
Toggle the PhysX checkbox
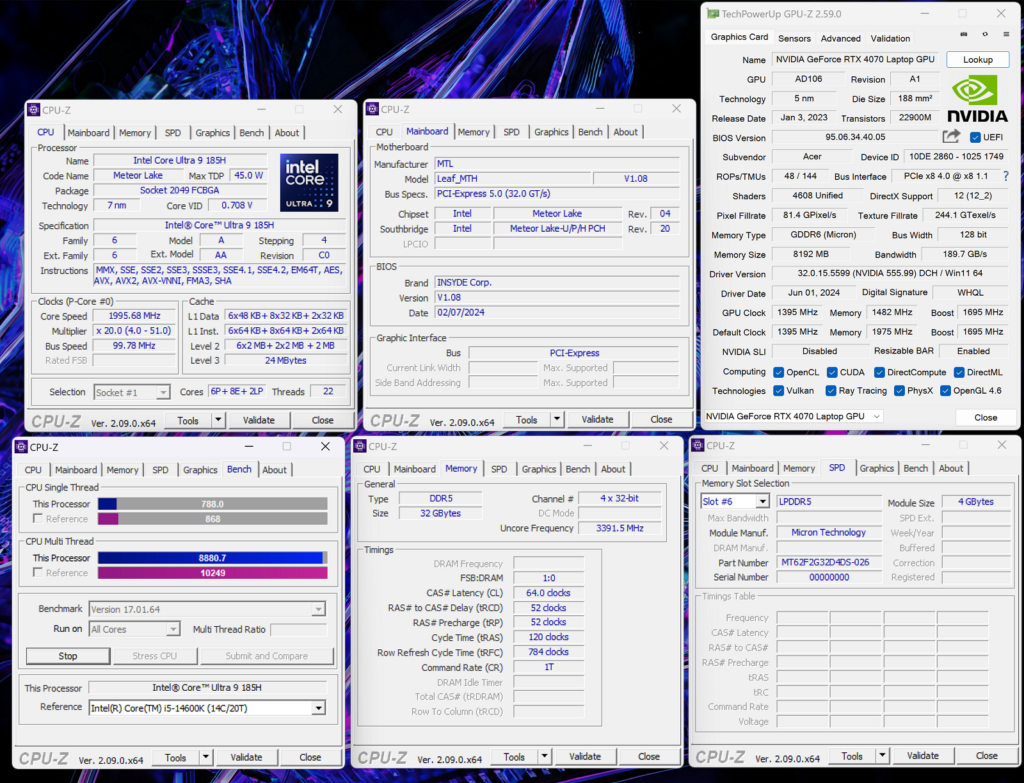[899, 391]
